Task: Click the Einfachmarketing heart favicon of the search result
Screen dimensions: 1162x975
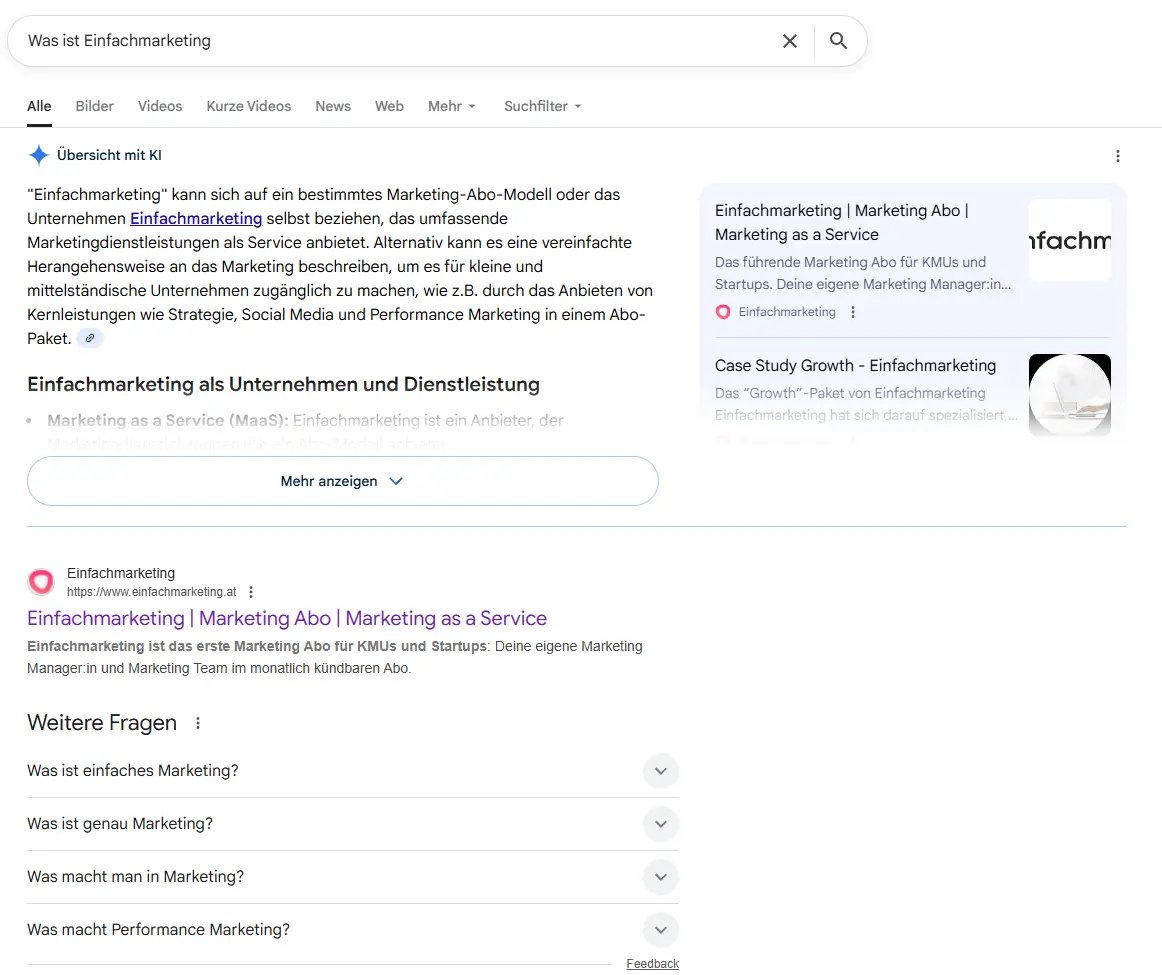Action: tap(40, 581)
